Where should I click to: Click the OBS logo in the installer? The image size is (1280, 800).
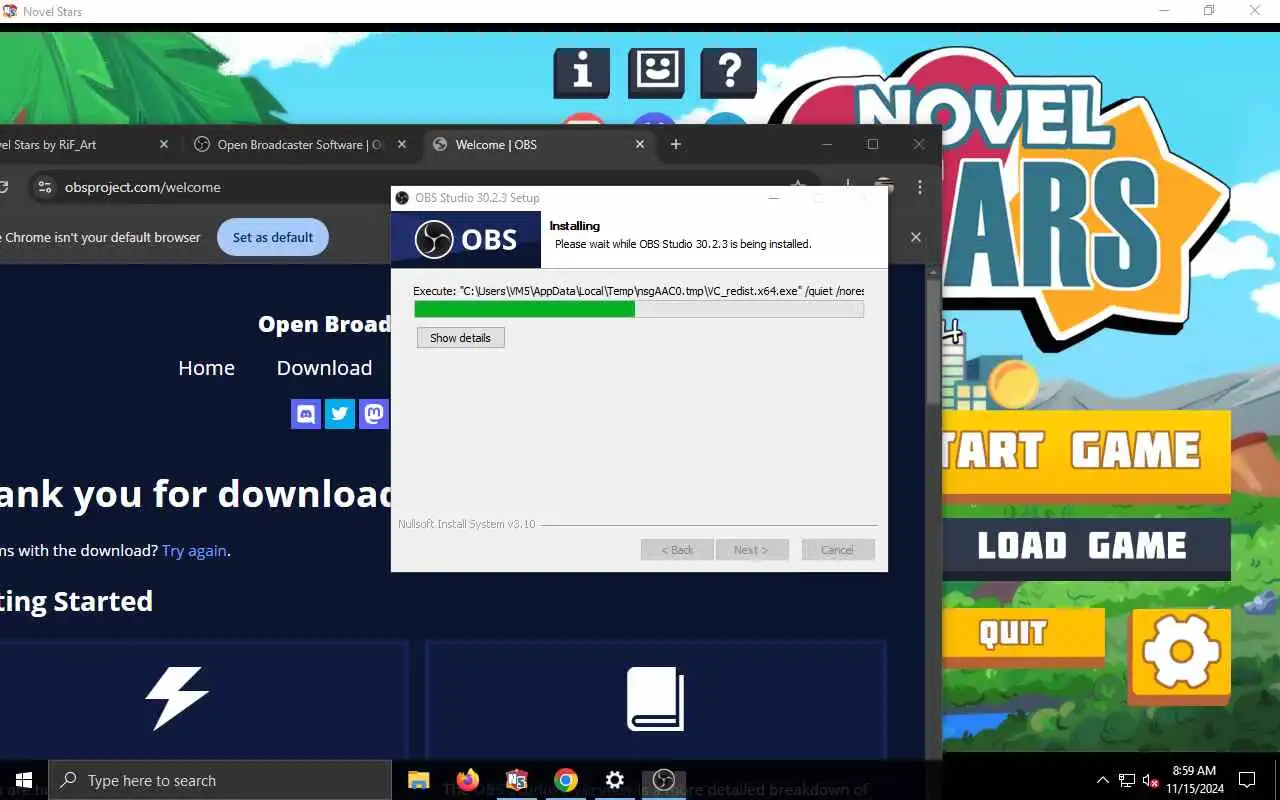point(466,240)
